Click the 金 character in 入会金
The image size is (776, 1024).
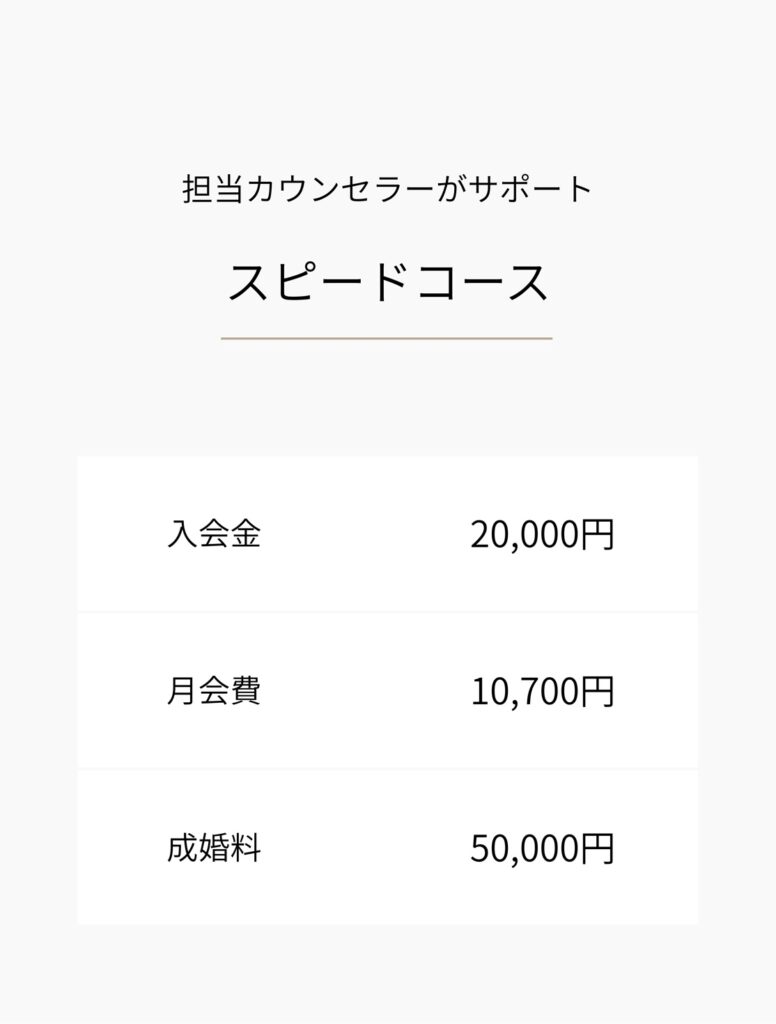point(245,535)
